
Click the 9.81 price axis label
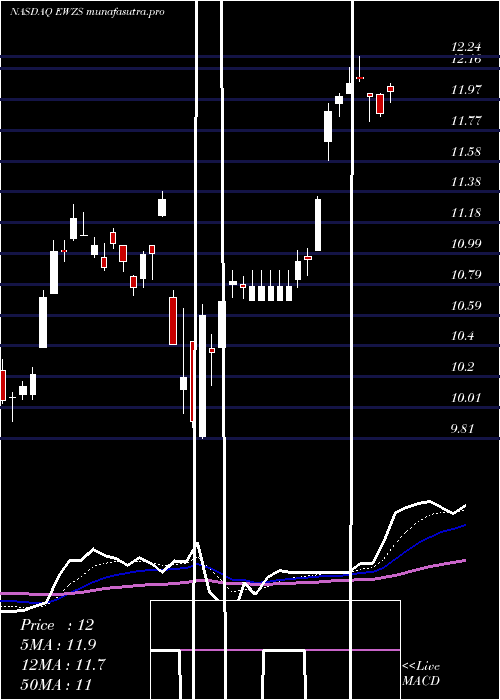[x=462, y=429]
